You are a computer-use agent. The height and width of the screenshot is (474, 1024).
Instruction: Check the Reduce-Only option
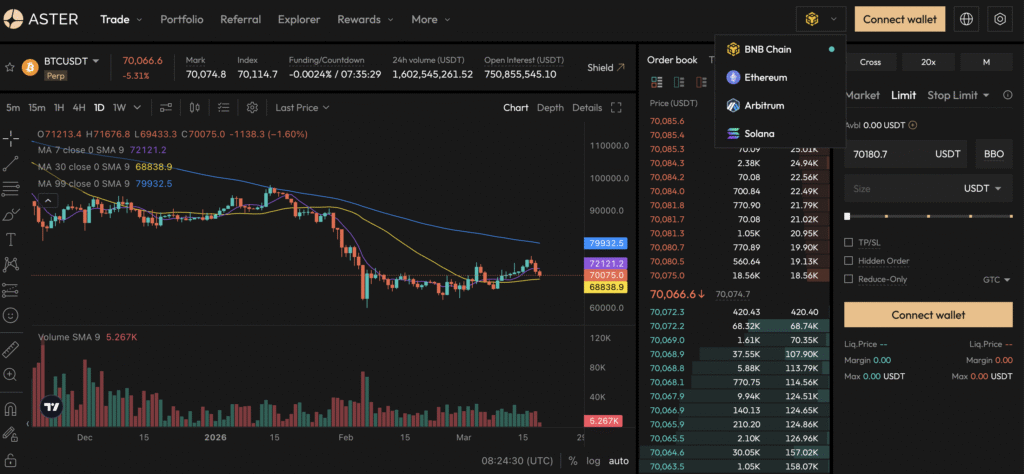[848, 279]
